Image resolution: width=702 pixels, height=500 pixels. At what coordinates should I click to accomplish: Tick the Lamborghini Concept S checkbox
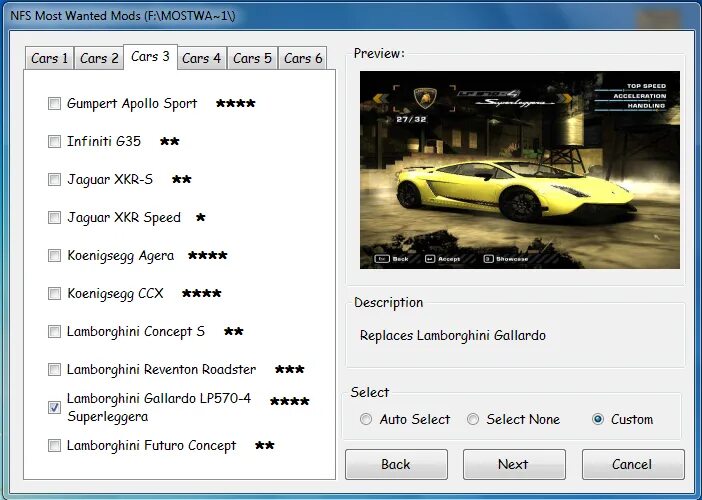54,332
